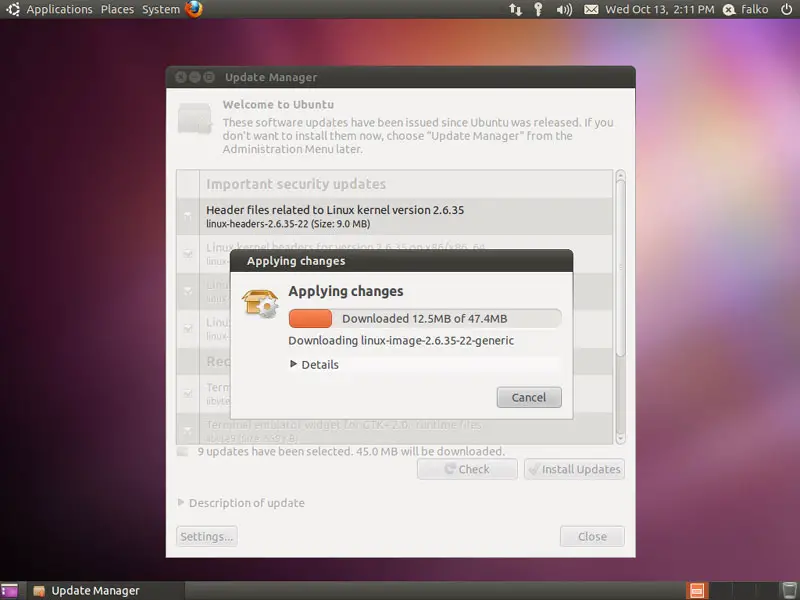Open the Applications menu
Image resolution: width=800 pixels, height=600 pixels.
(x=59, y=9)
